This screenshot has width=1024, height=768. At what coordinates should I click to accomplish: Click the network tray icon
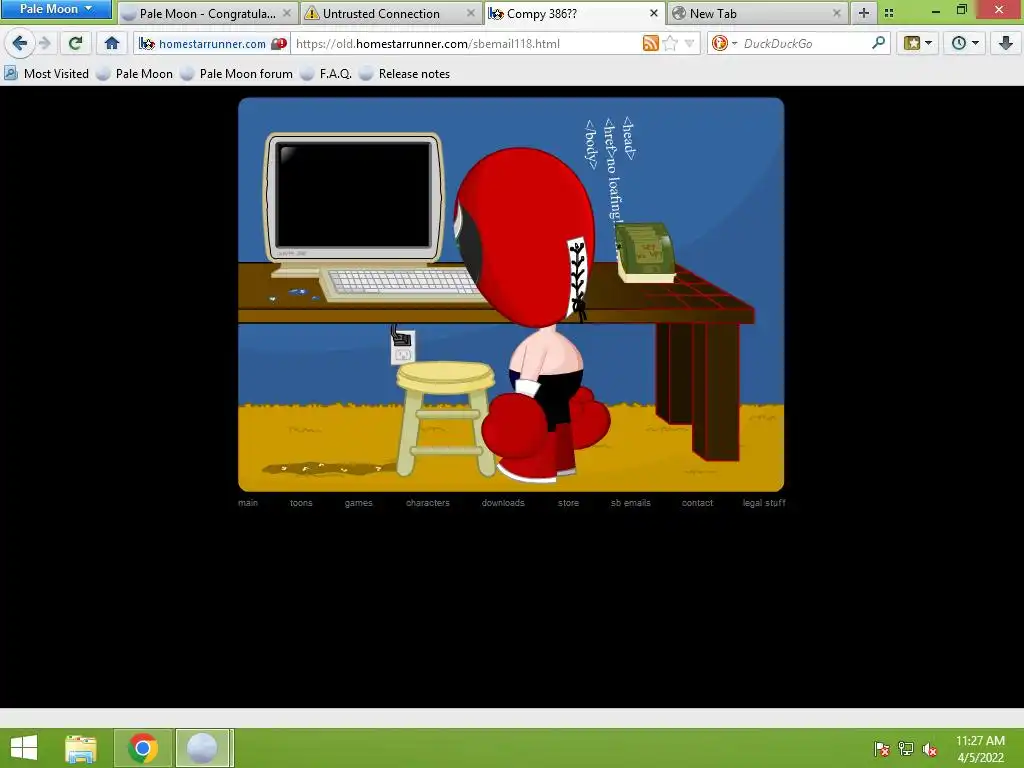906,749
